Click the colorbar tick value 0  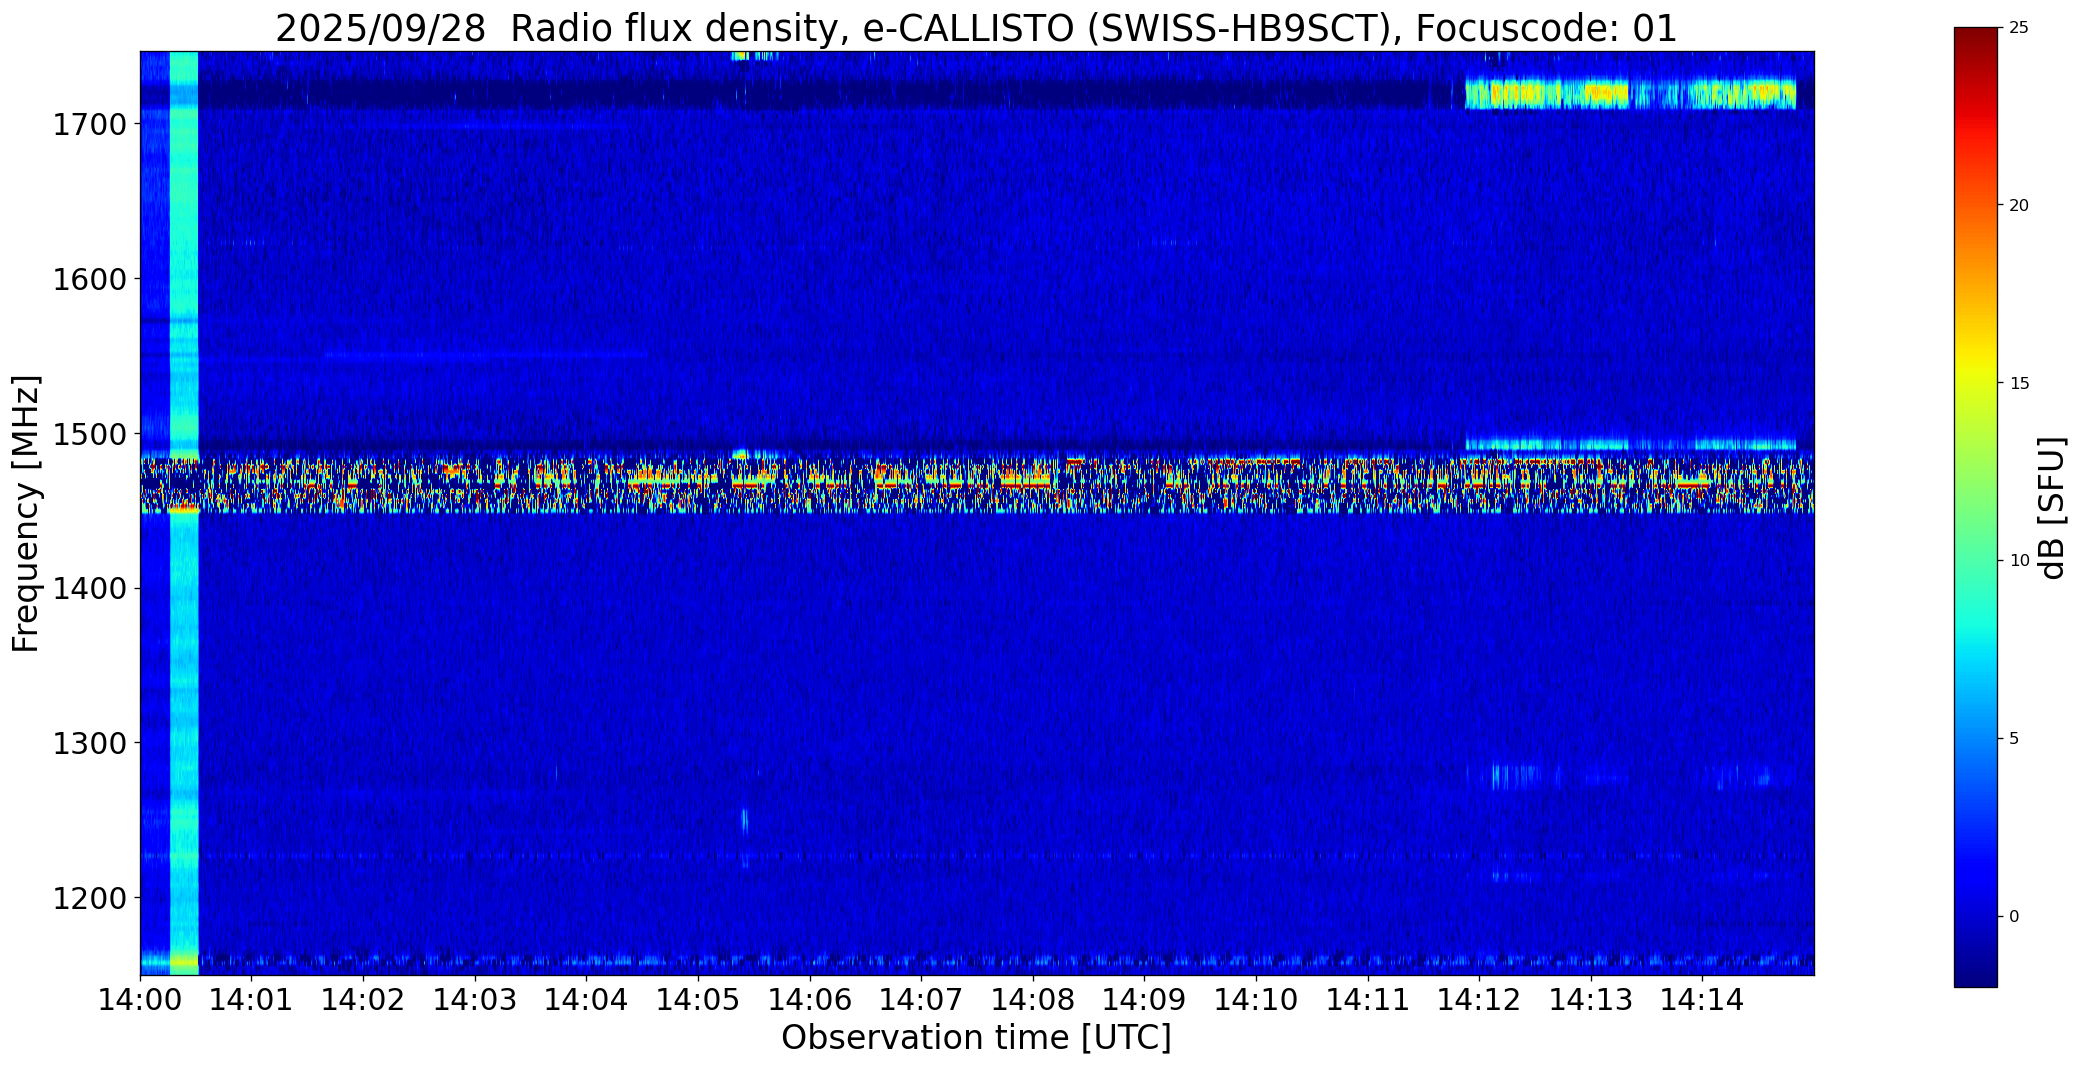[2014, 917]
